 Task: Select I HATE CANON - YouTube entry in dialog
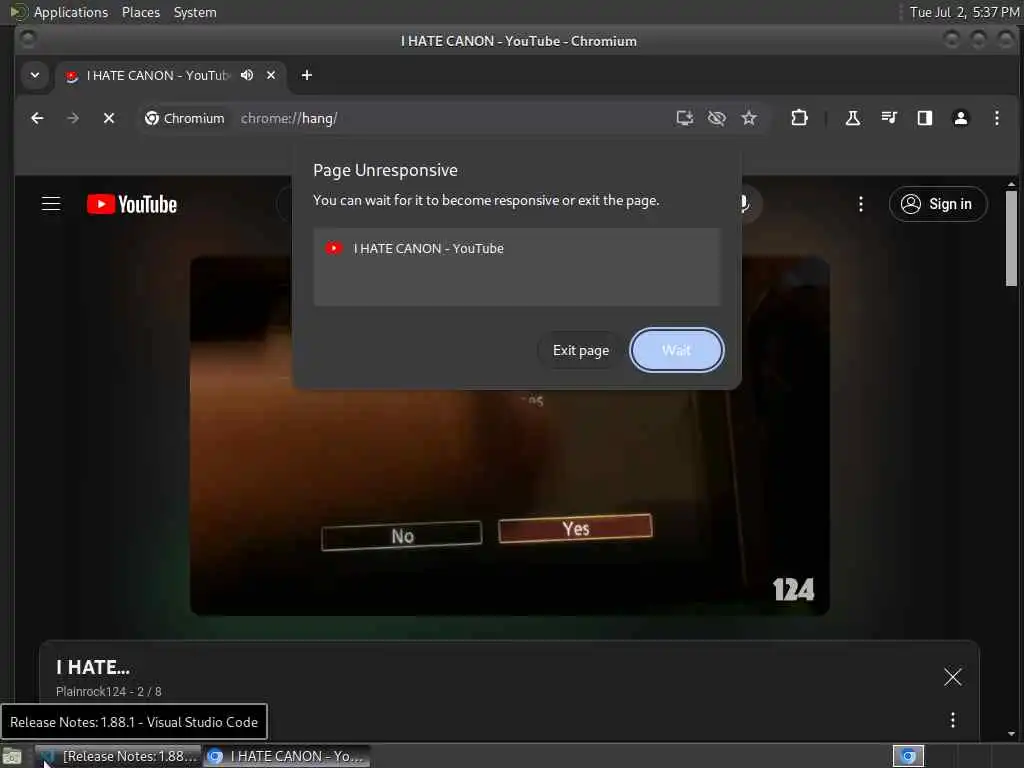click(x=517, y=249)
